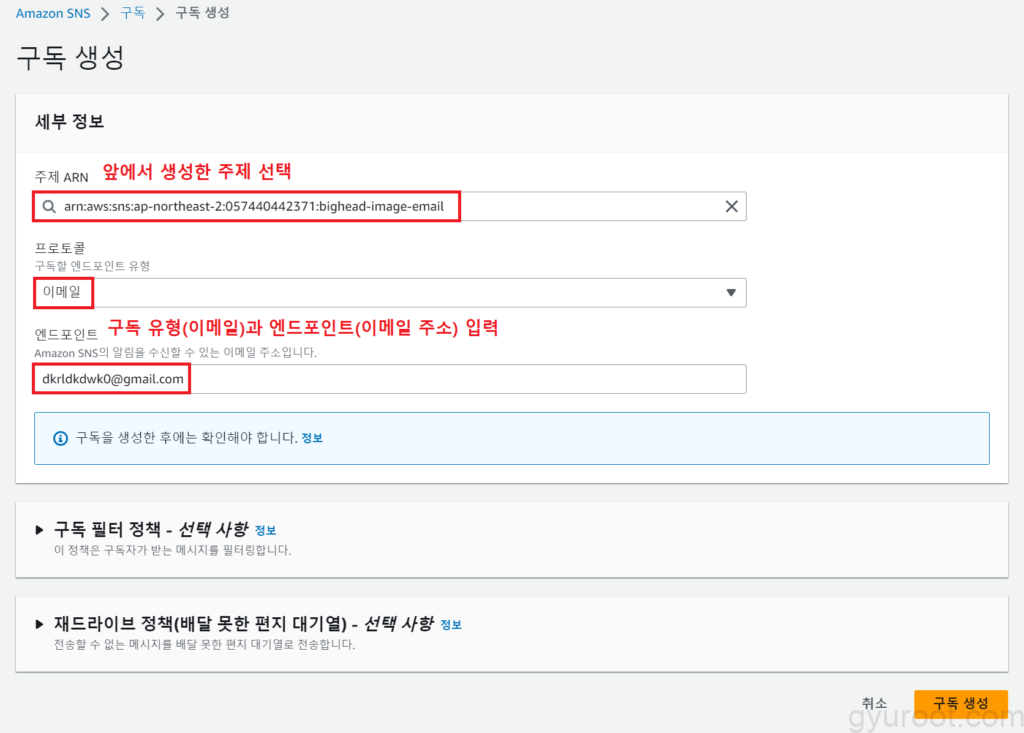Click the 구독 생성 breadcrumb item

click(x=203, y=14)
